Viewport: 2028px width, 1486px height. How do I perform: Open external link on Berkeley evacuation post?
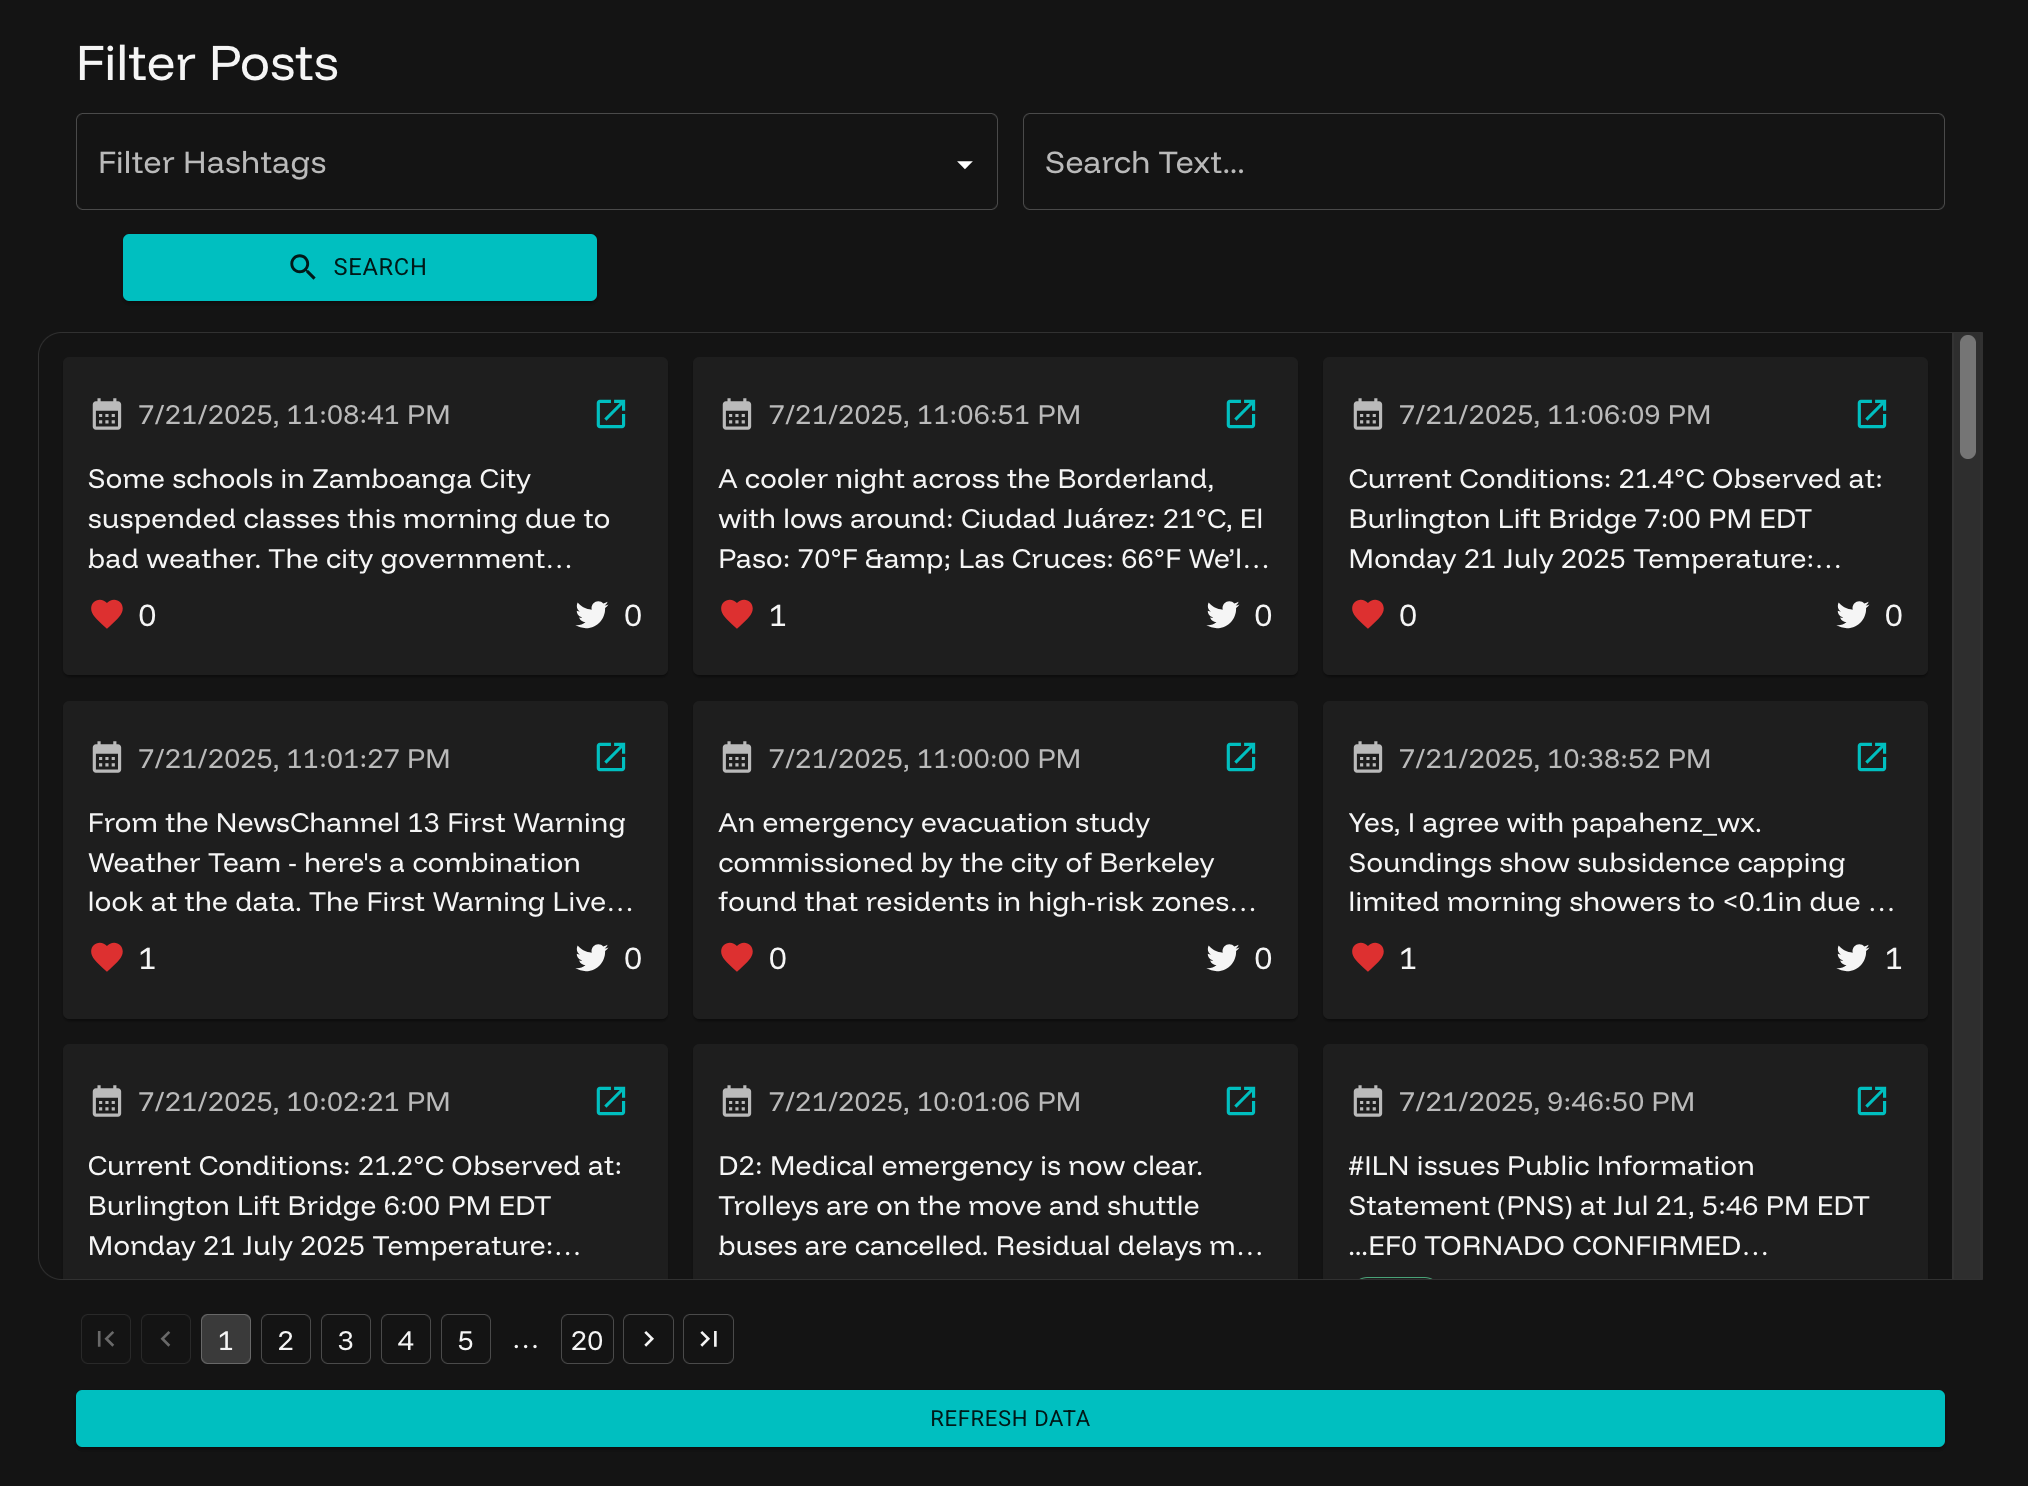[1240, 757]
